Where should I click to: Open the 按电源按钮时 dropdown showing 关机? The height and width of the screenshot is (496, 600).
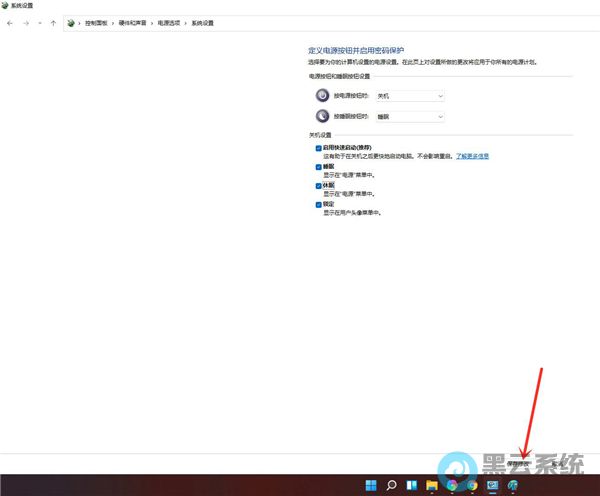pos(409,96)
